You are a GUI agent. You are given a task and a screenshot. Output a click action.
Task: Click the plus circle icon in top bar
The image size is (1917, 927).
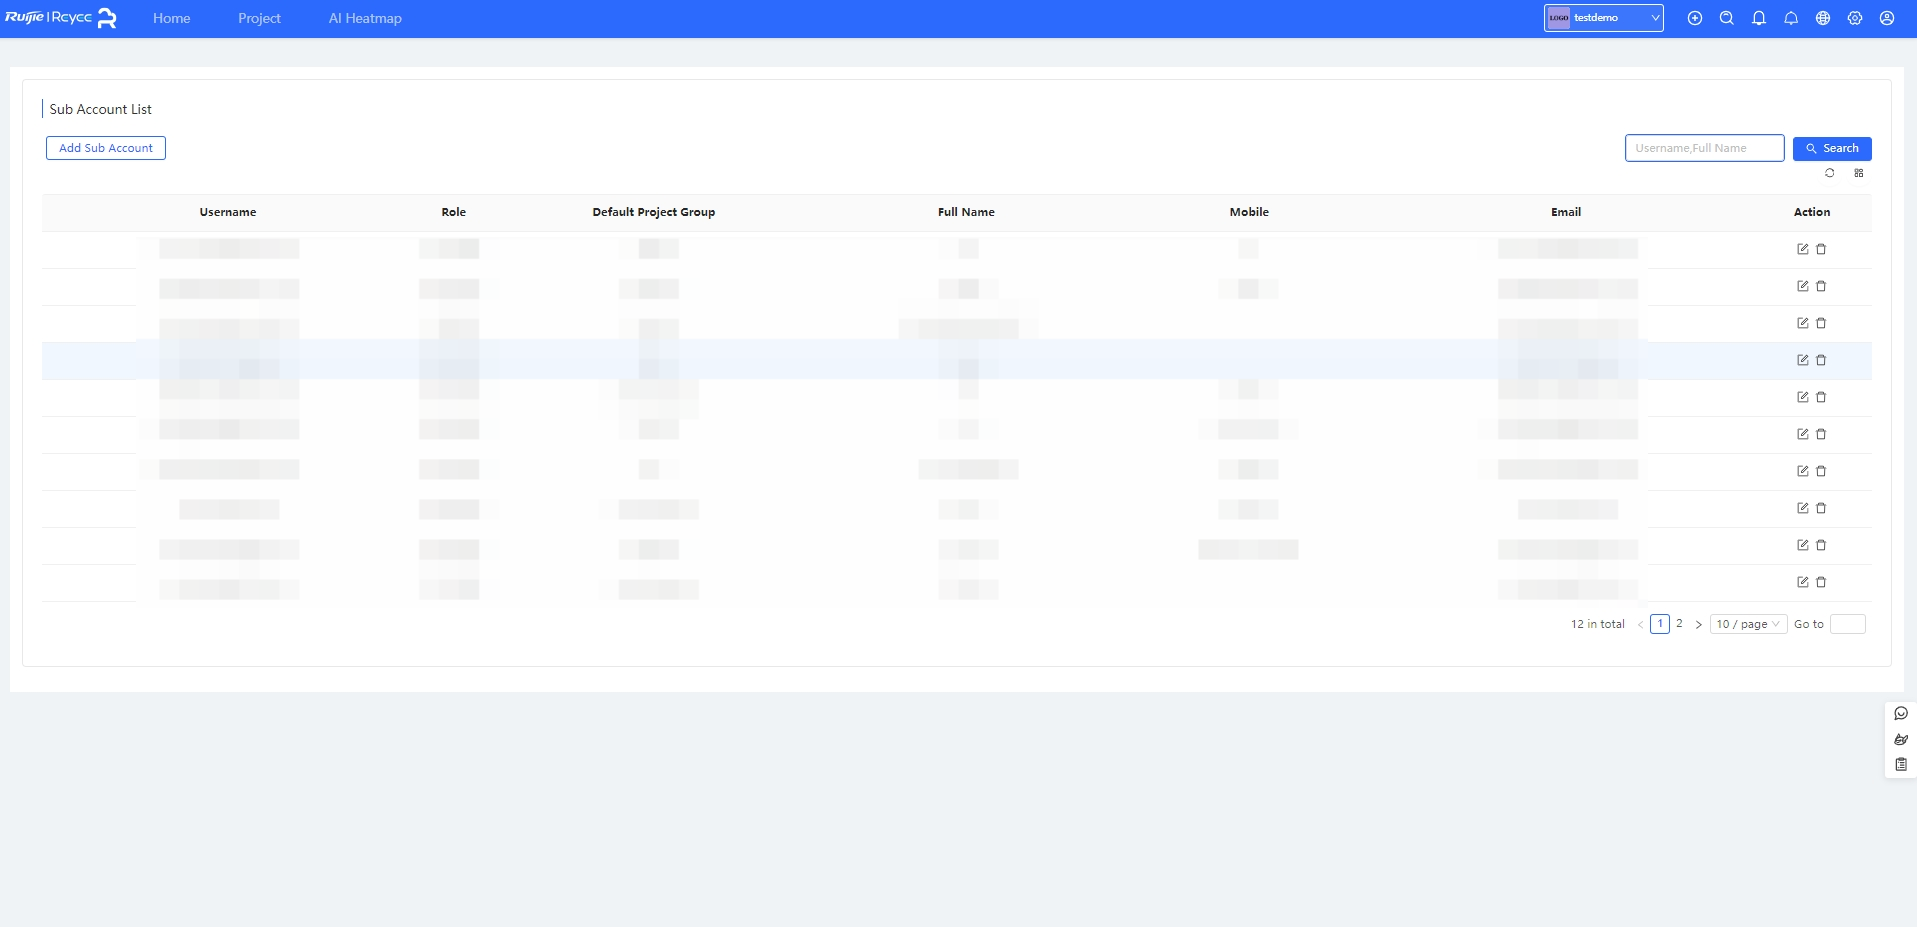pos(1694,18)
